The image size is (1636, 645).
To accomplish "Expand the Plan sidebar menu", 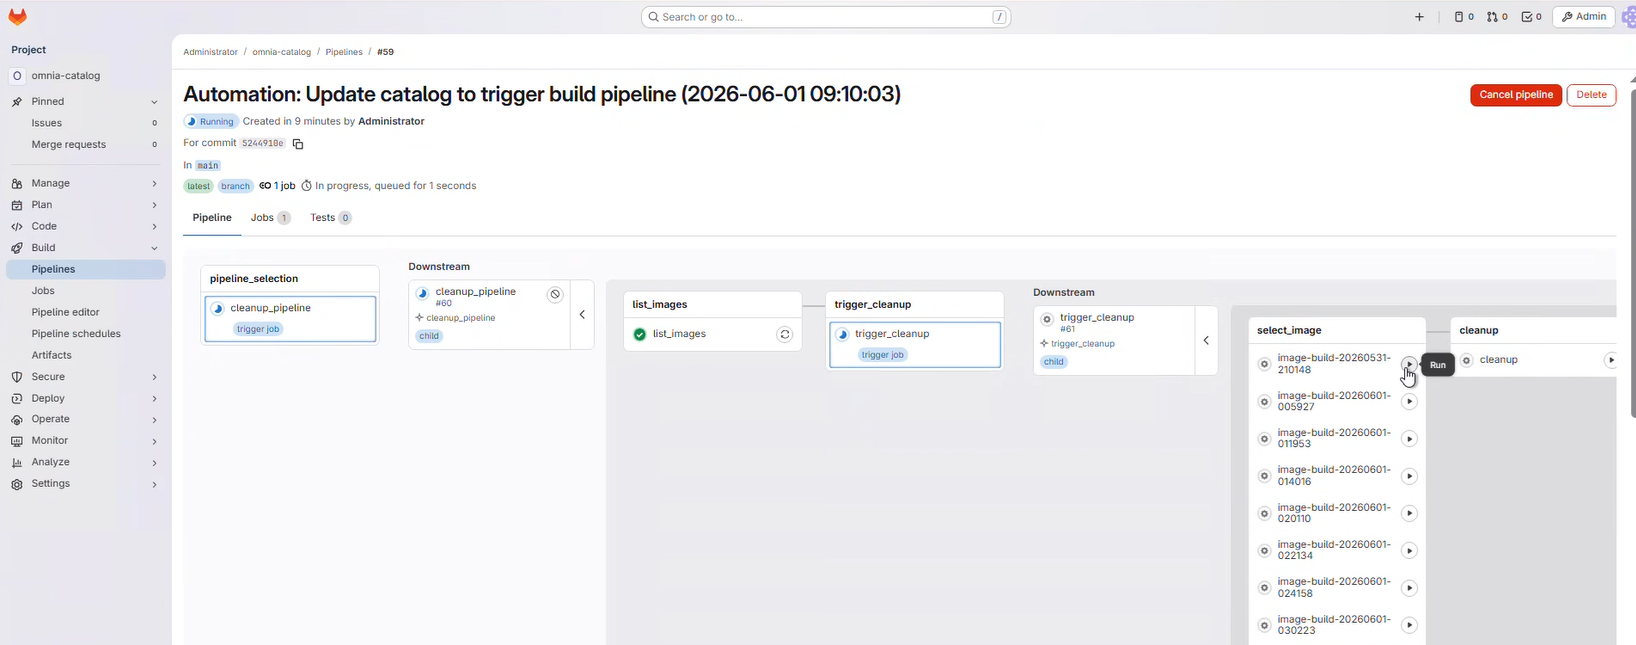I will click(154, 205).
